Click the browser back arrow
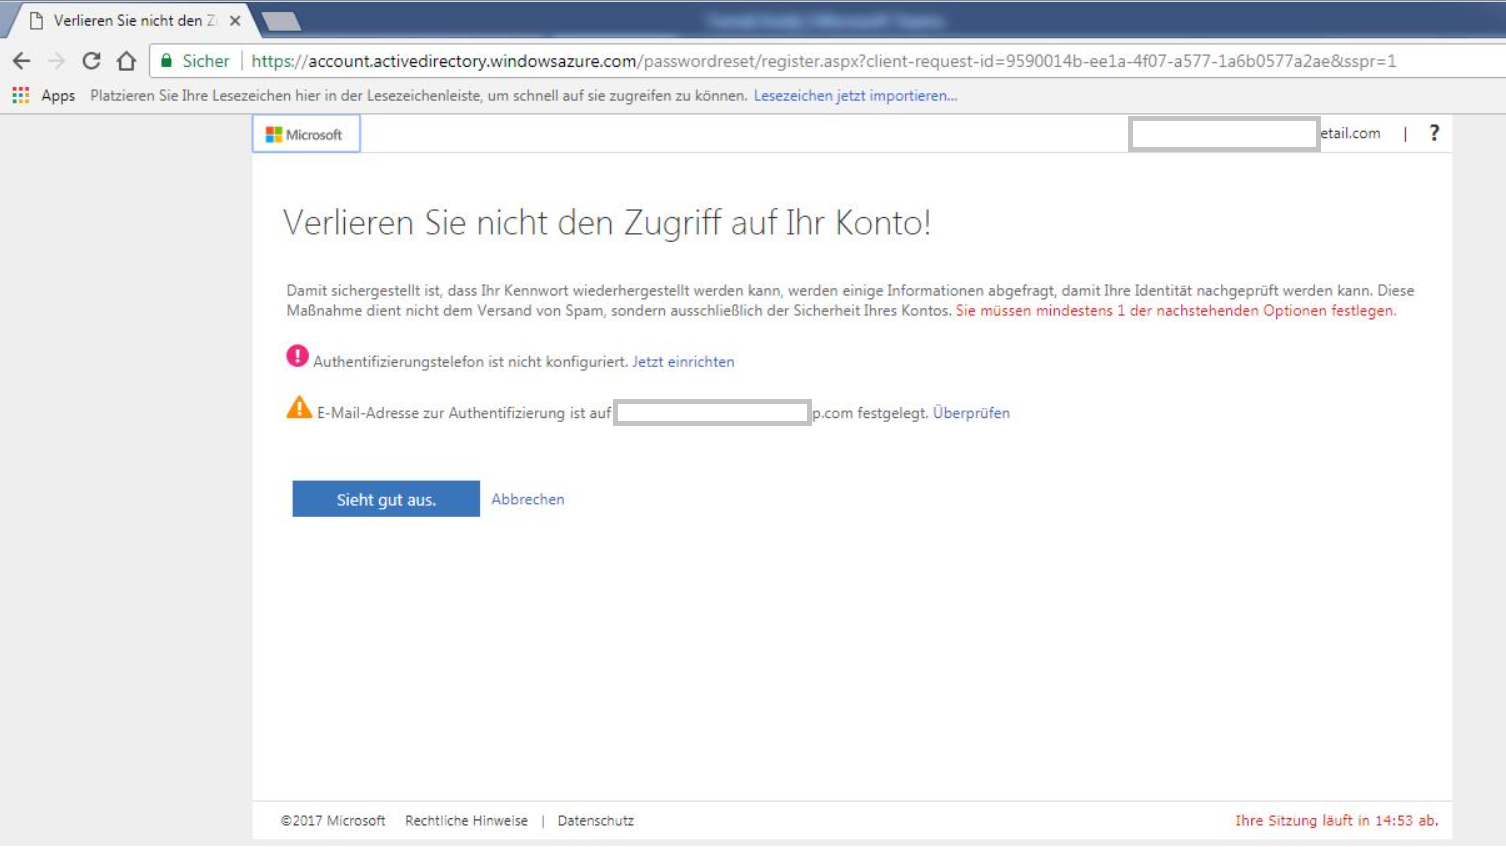 click(21, 60)
